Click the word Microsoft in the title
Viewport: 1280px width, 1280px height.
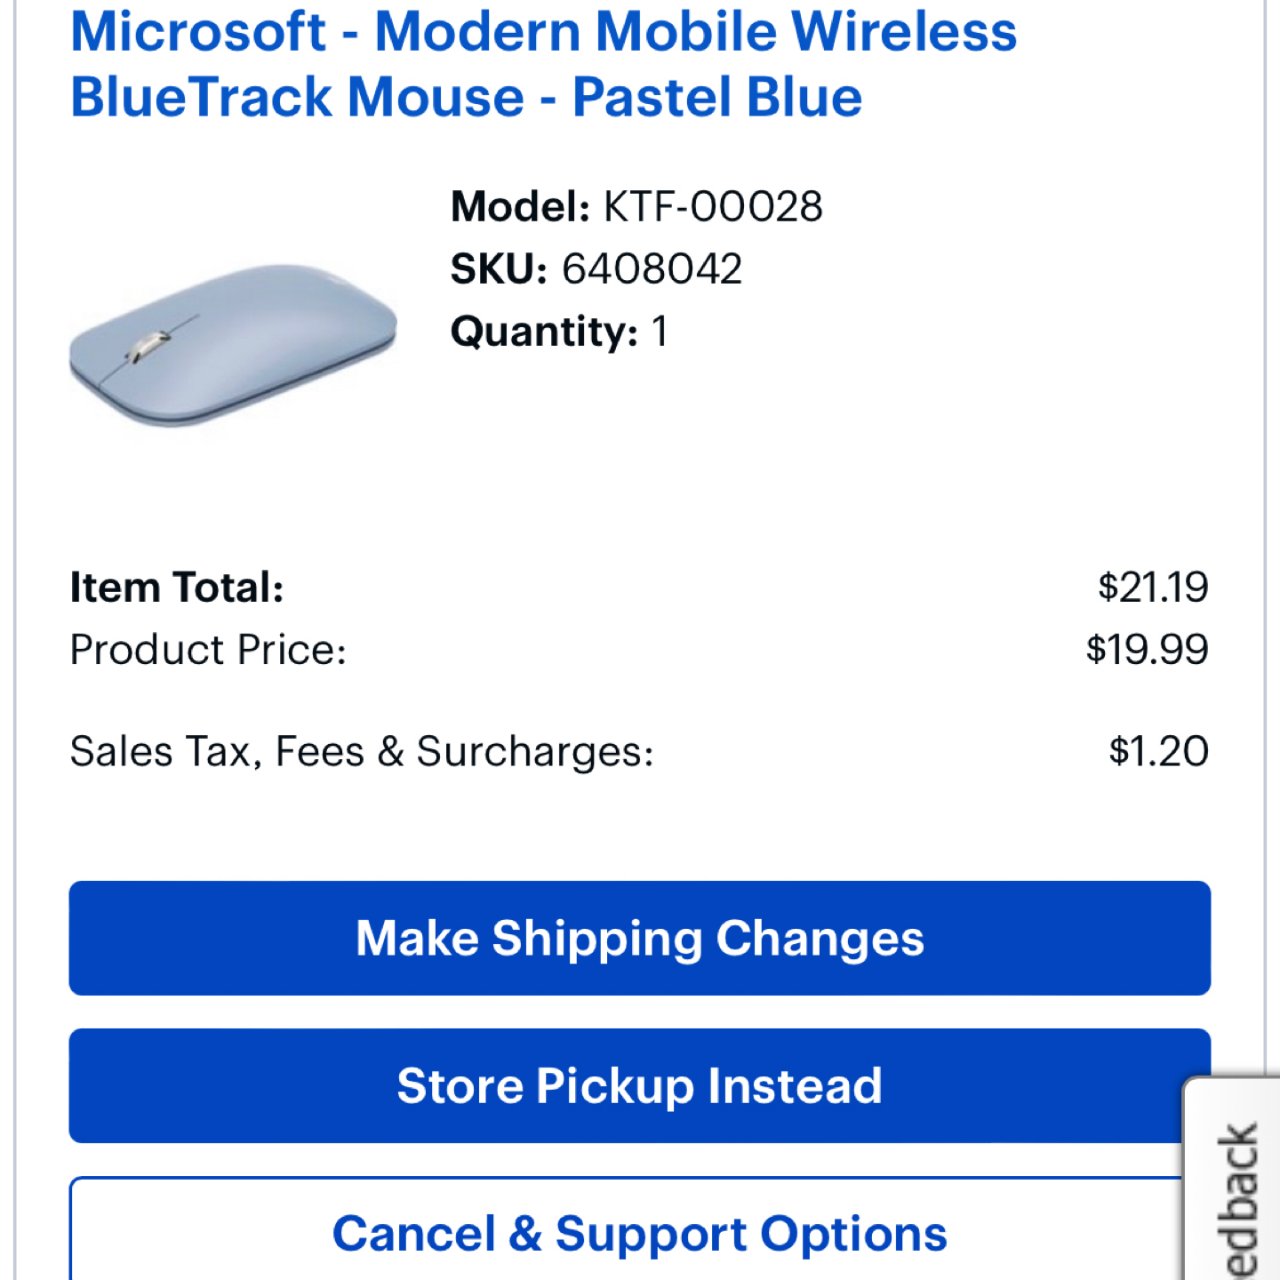click(198, 31)
